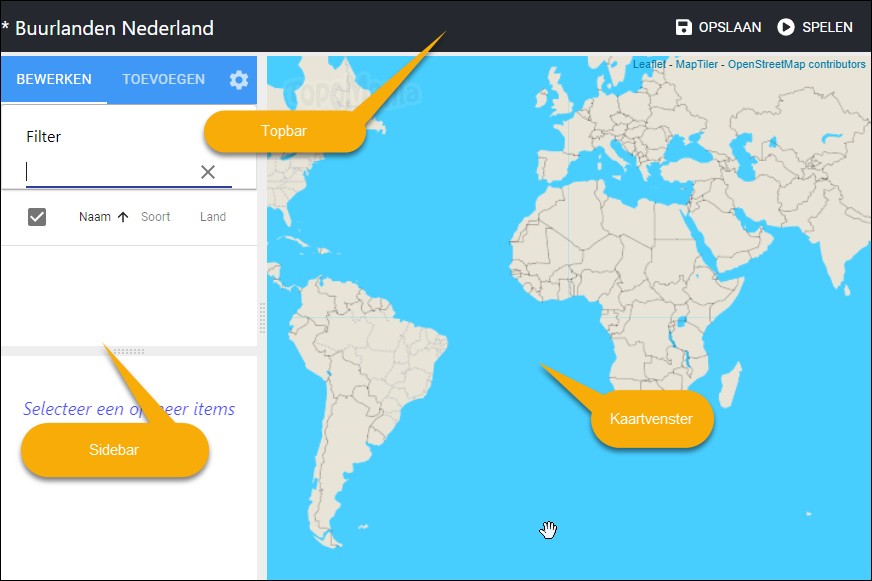Focus the Filter text field
Screen dimensions: 872x581
click(x=110, y=172)
